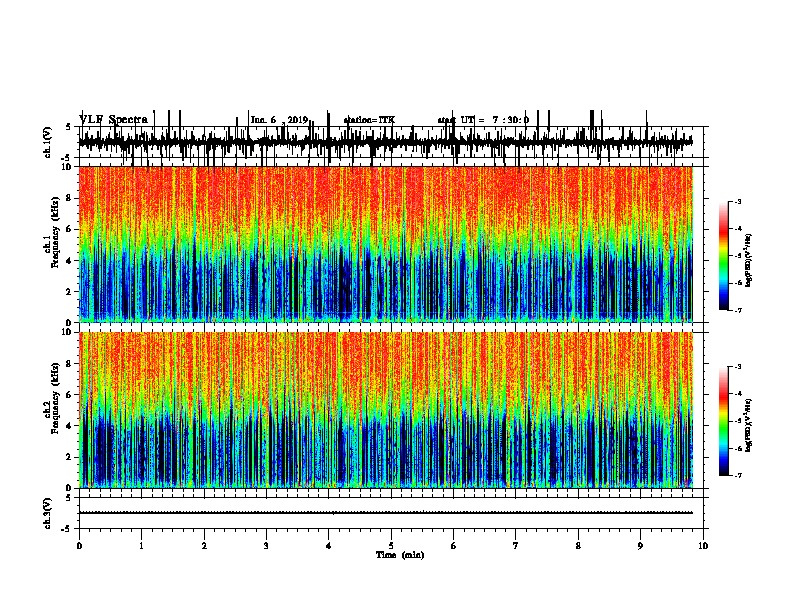Viewport: 792px width, 612px height.
Task: Click time axis tick label "2"
Action: [x=204, y=546]
